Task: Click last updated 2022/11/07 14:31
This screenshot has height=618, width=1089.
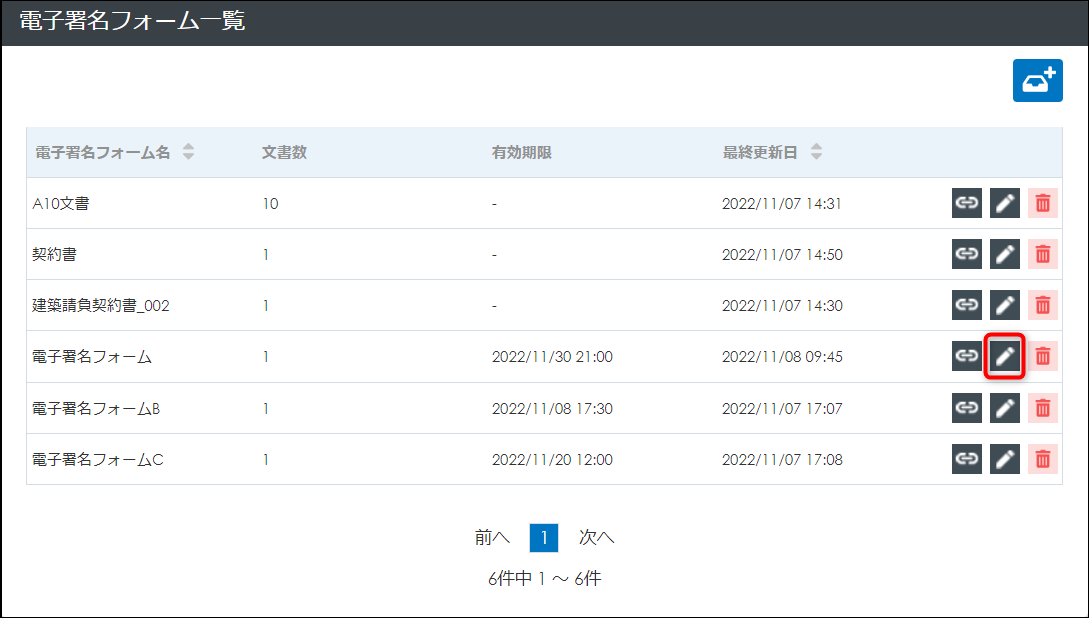Action: point(781,203)
